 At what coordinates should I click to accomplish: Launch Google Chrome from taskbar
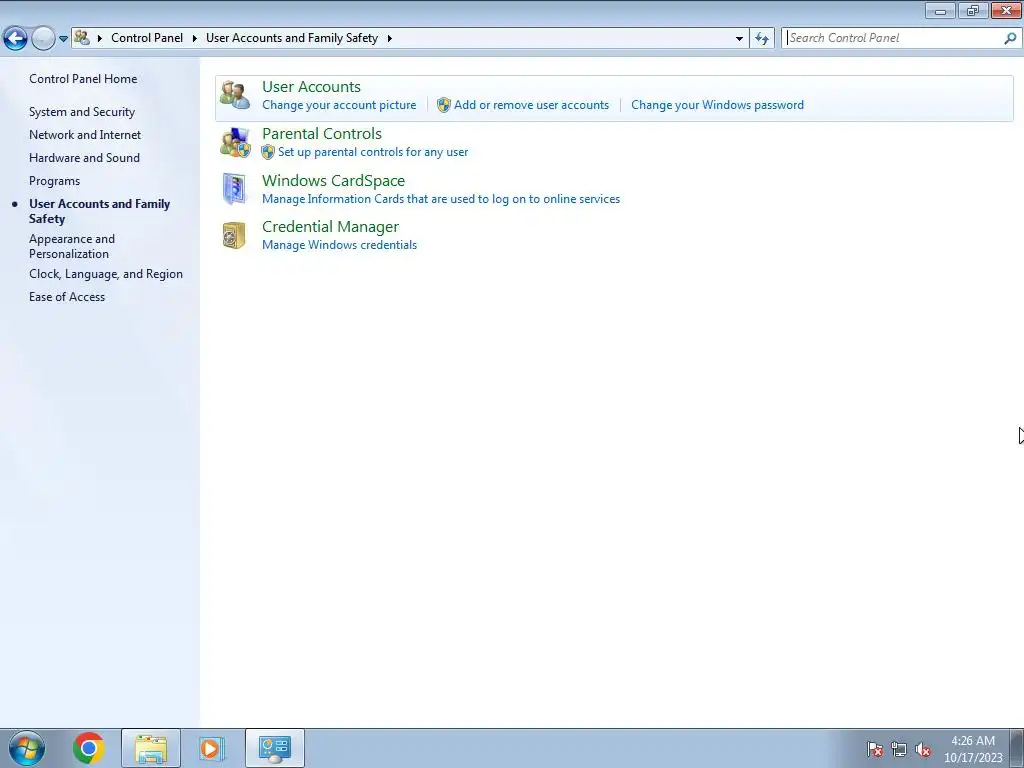pos(88,748)
